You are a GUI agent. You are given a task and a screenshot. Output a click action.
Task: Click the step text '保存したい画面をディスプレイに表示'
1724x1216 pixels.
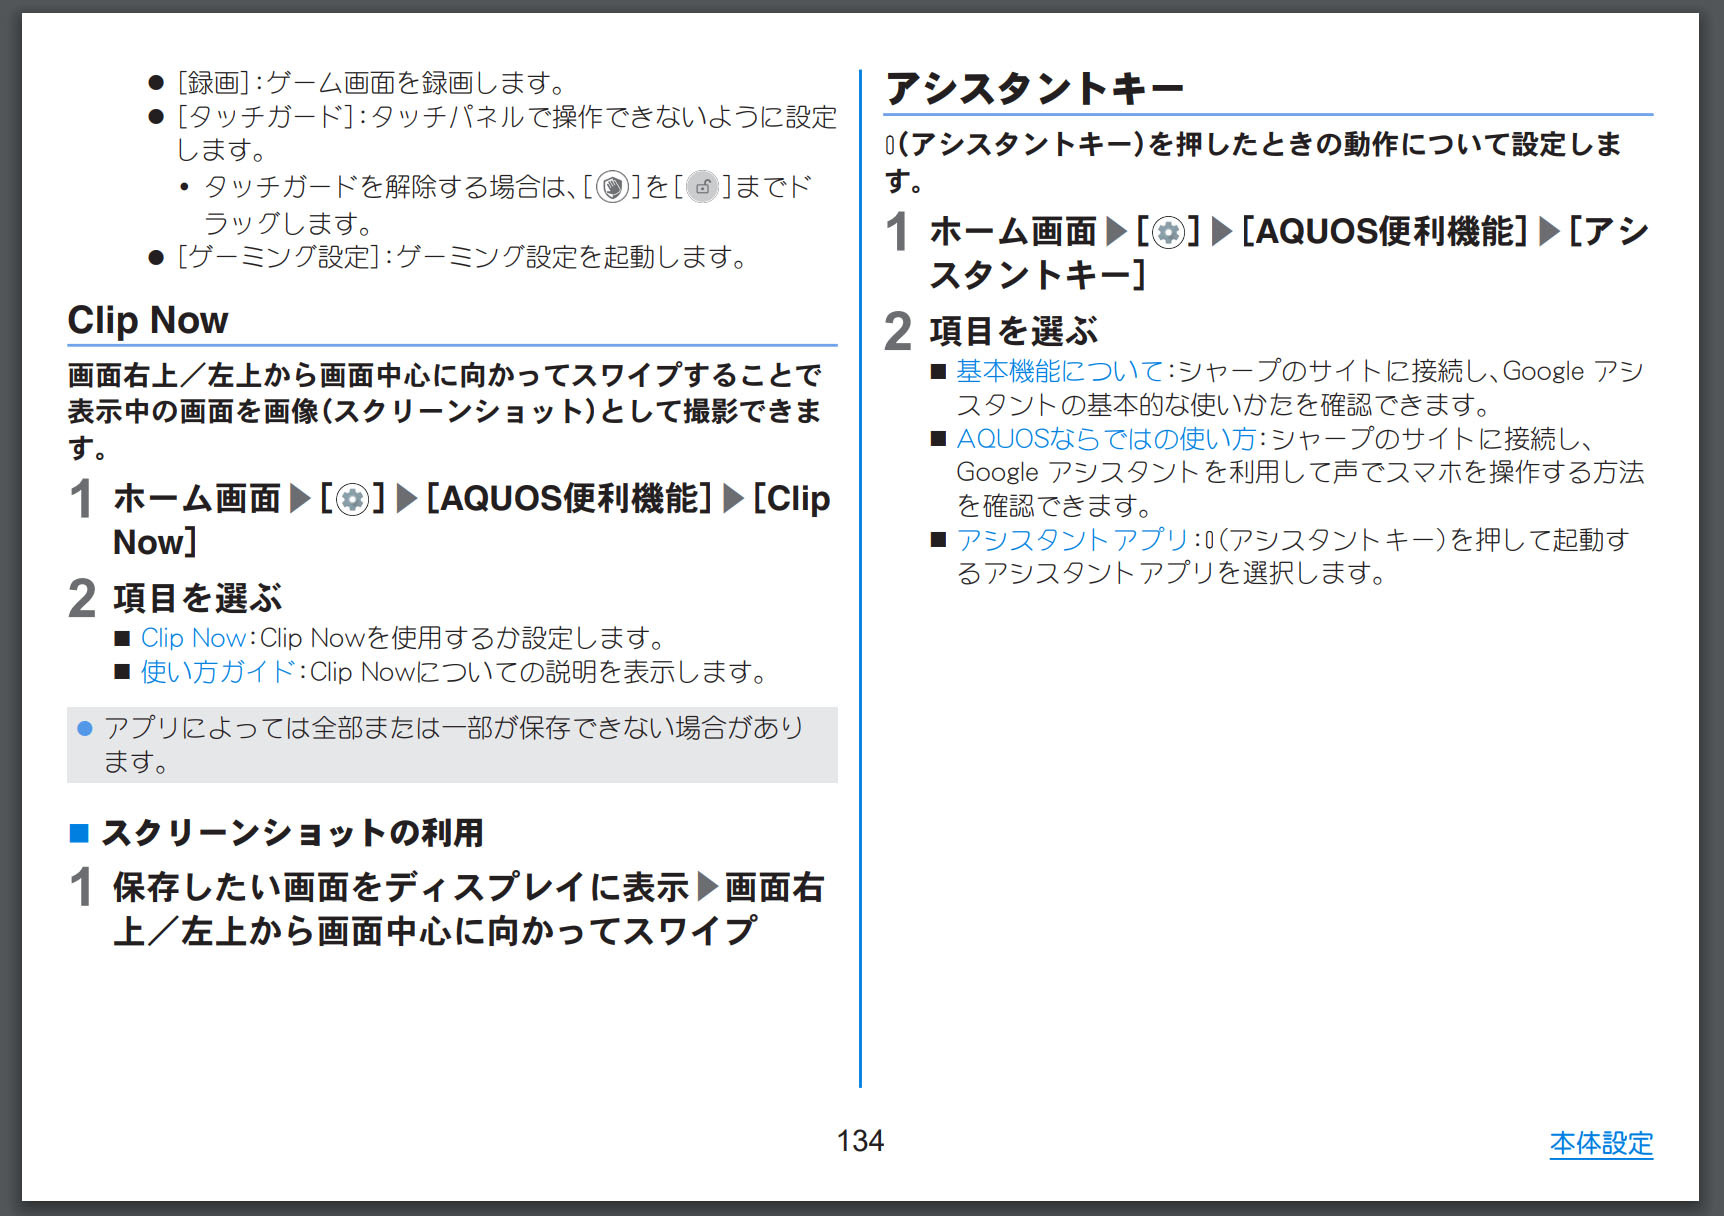402,888
